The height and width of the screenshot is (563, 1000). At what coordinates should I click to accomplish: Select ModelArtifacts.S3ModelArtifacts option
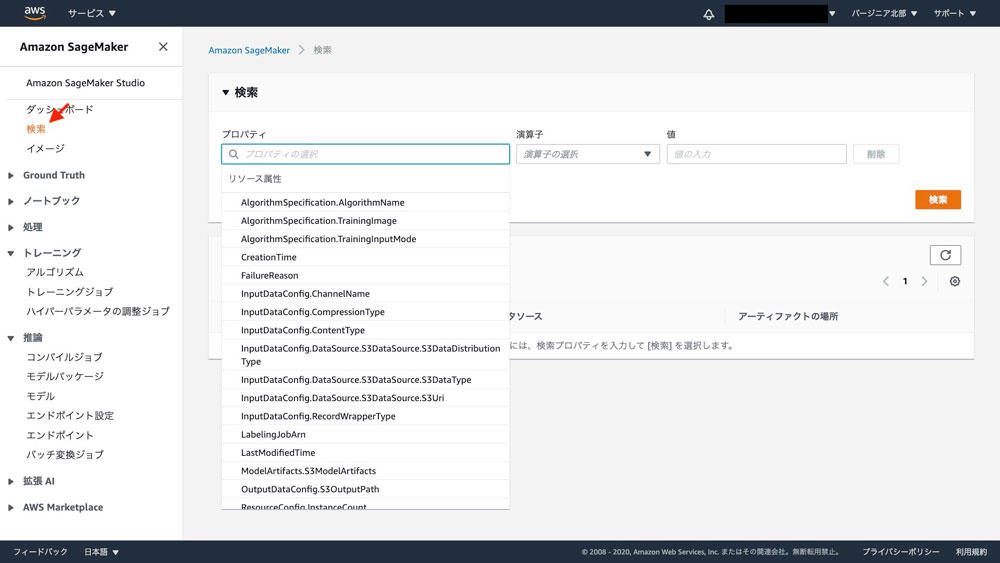[365, 471]
